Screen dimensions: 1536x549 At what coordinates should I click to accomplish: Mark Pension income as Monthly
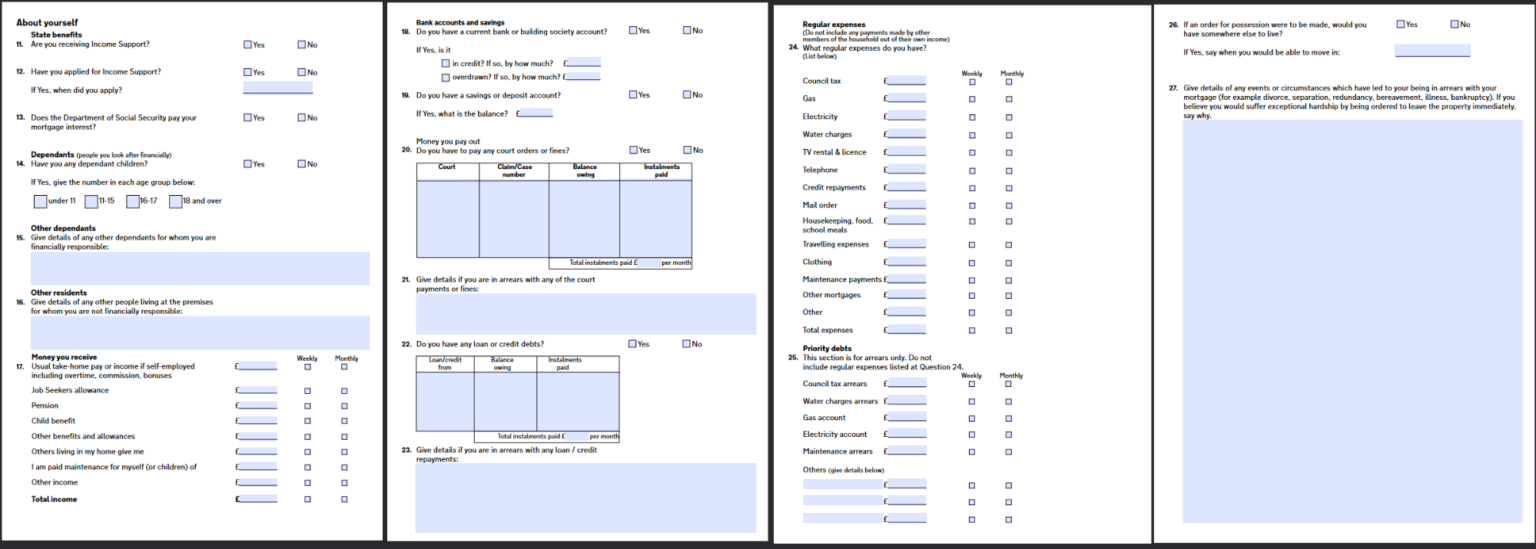[344, 406]
